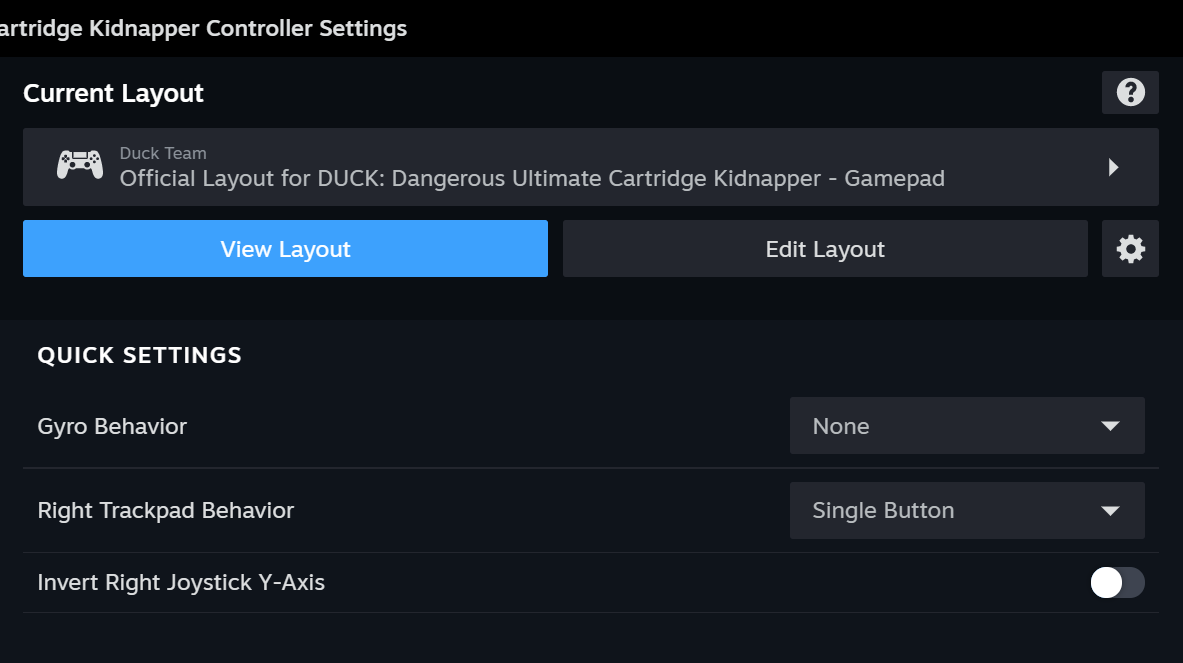Image resolution: width=1183 pixels, height=663 pixels.
Task: Click the Current Layout heading
Action: click(113, 93)
